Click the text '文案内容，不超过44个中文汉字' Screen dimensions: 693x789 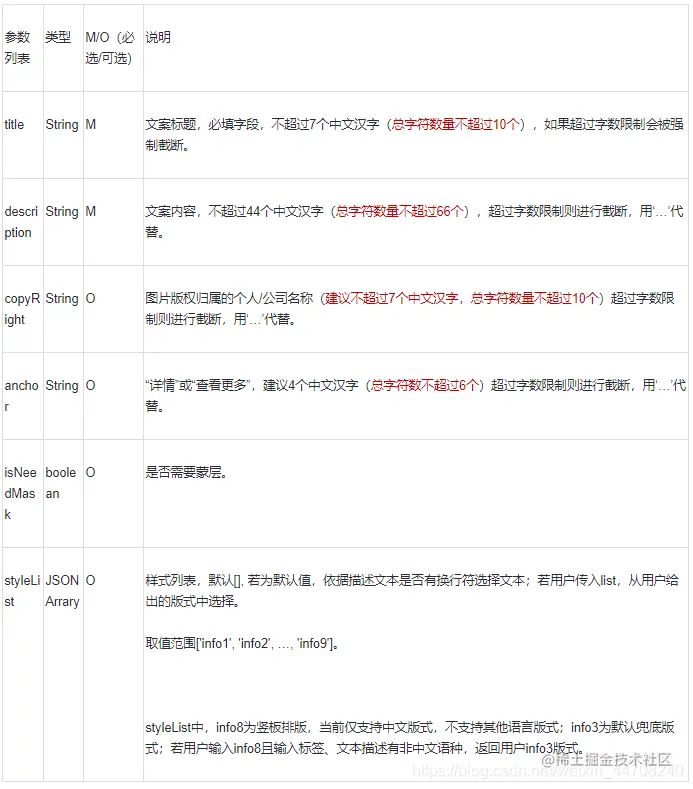pos(234,211)
